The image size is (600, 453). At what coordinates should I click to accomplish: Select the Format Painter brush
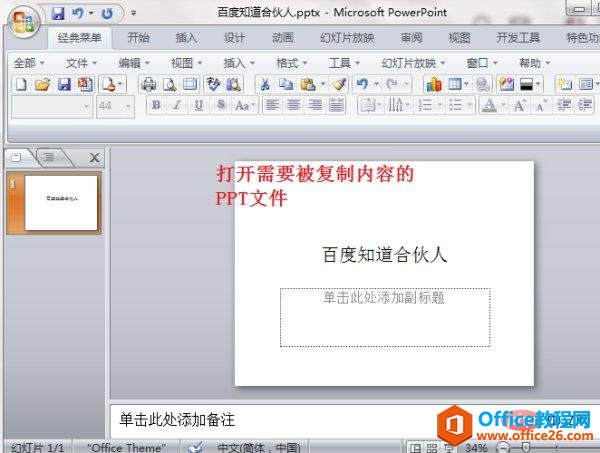tap(339, 84)
